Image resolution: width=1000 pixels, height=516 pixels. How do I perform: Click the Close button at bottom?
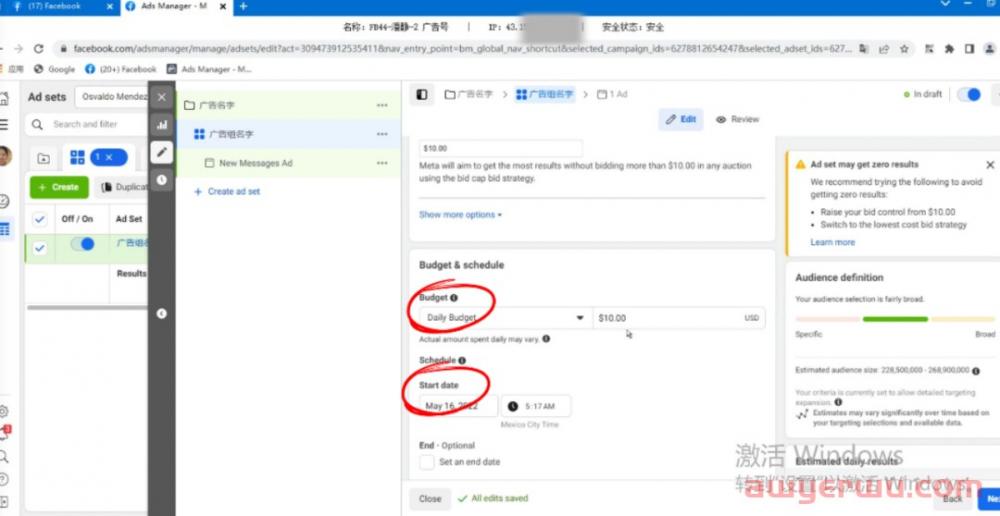[430, 499]
